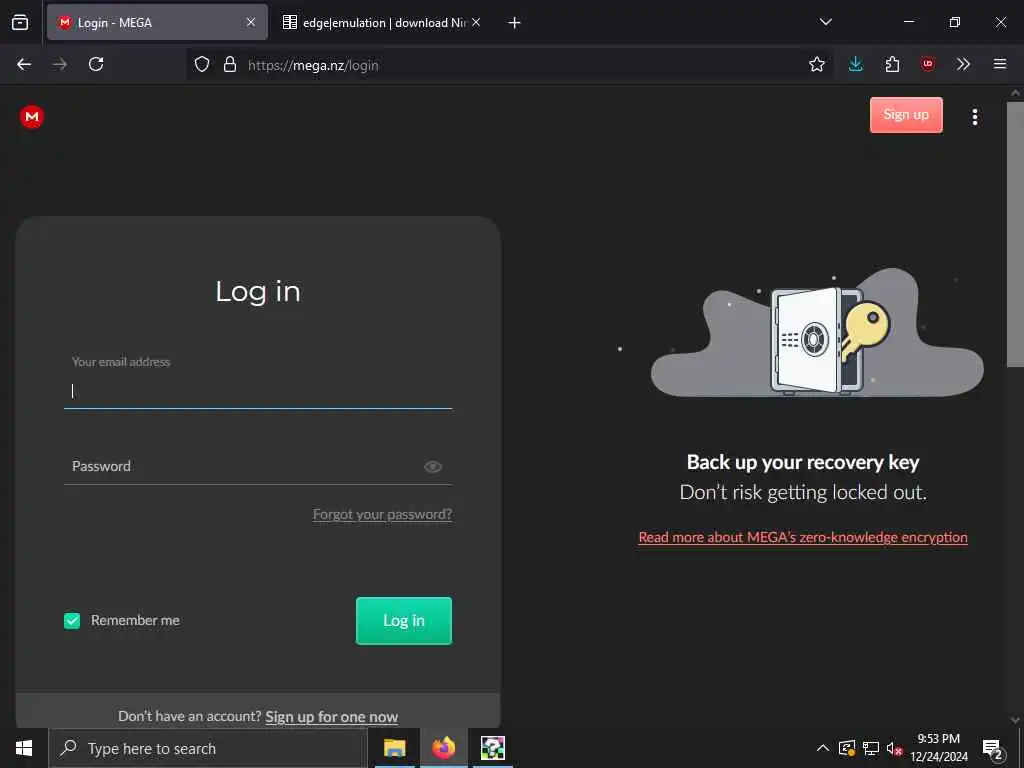Open Sign up for one now link
The width and height of the screenshot is (1024, 768).
[331, 716]
